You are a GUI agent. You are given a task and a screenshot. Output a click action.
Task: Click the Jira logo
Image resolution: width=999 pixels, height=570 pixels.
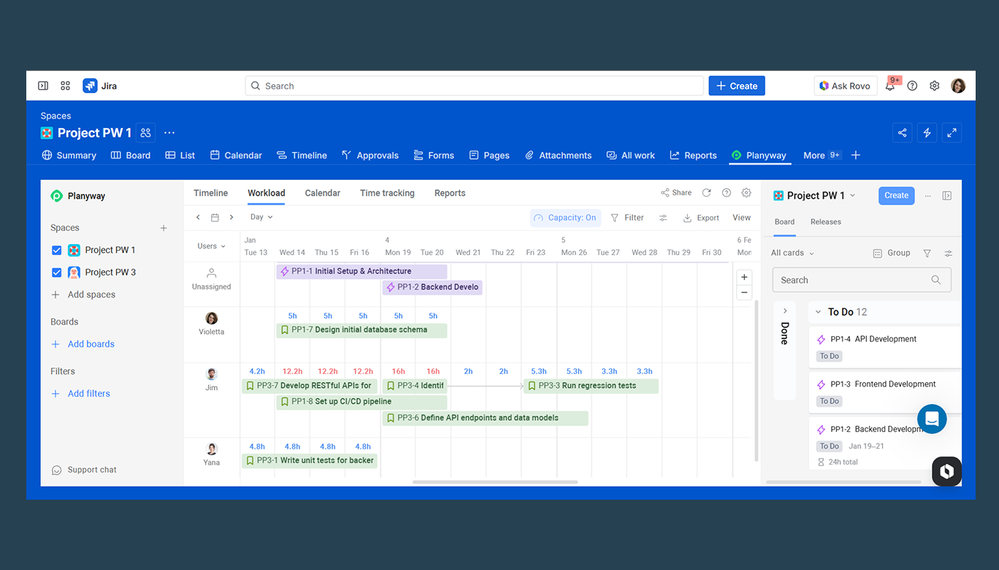tap(100, 85)
